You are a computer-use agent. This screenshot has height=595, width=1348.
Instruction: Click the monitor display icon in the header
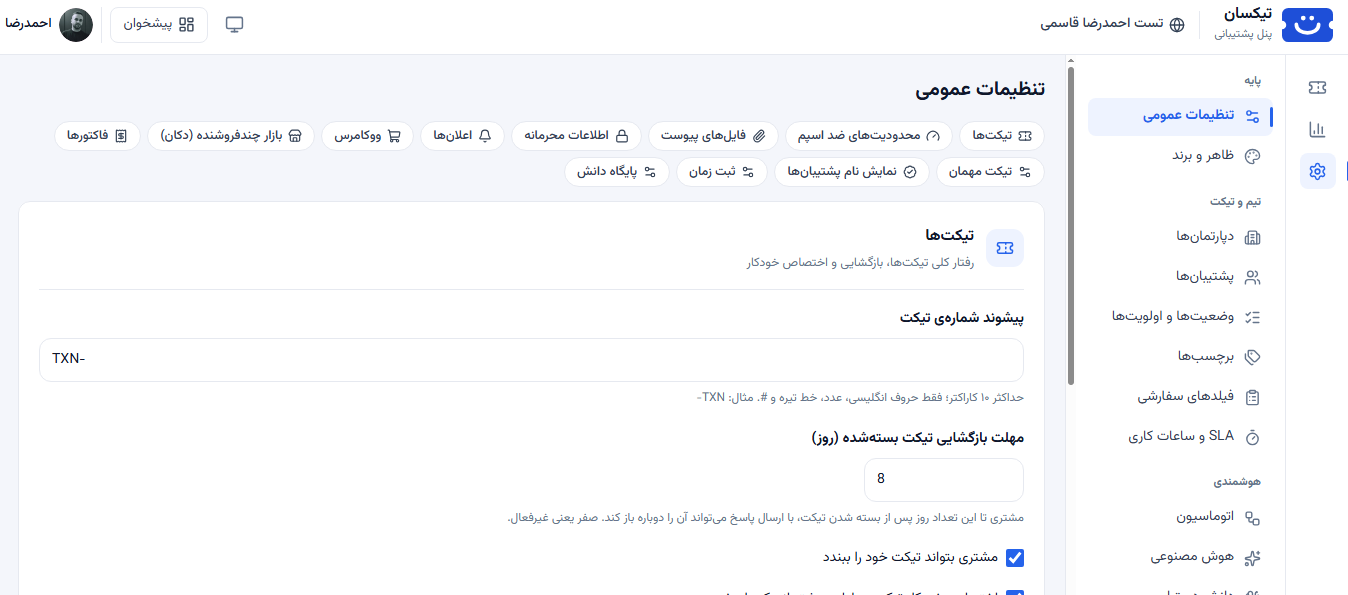tap(234, 25)
